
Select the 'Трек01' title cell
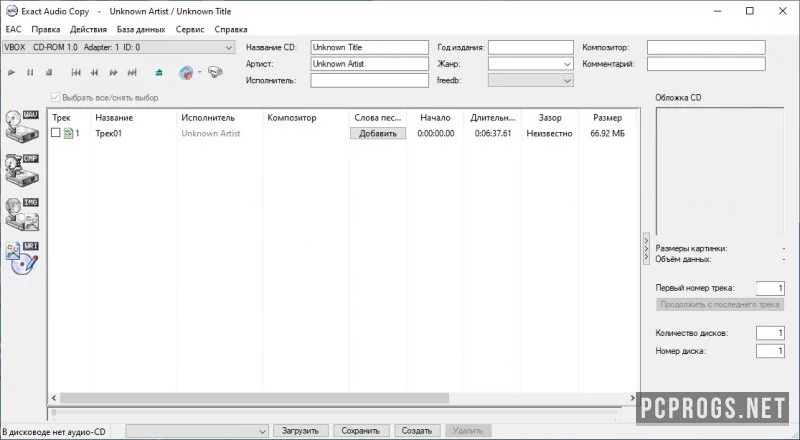click(109, 133)
